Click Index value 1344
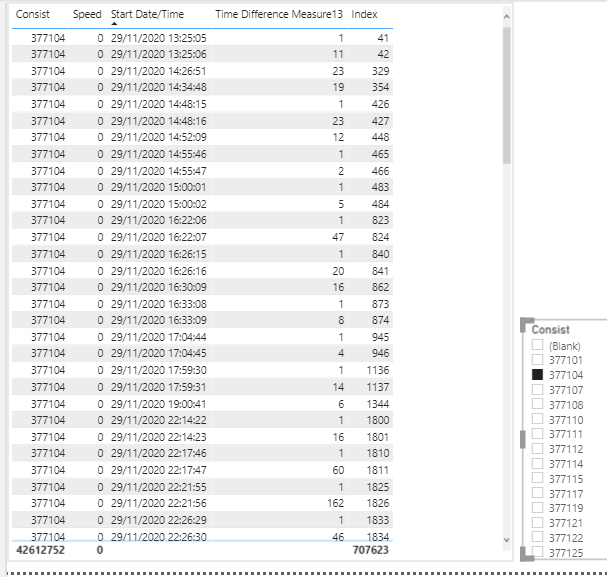 [378, 404]
